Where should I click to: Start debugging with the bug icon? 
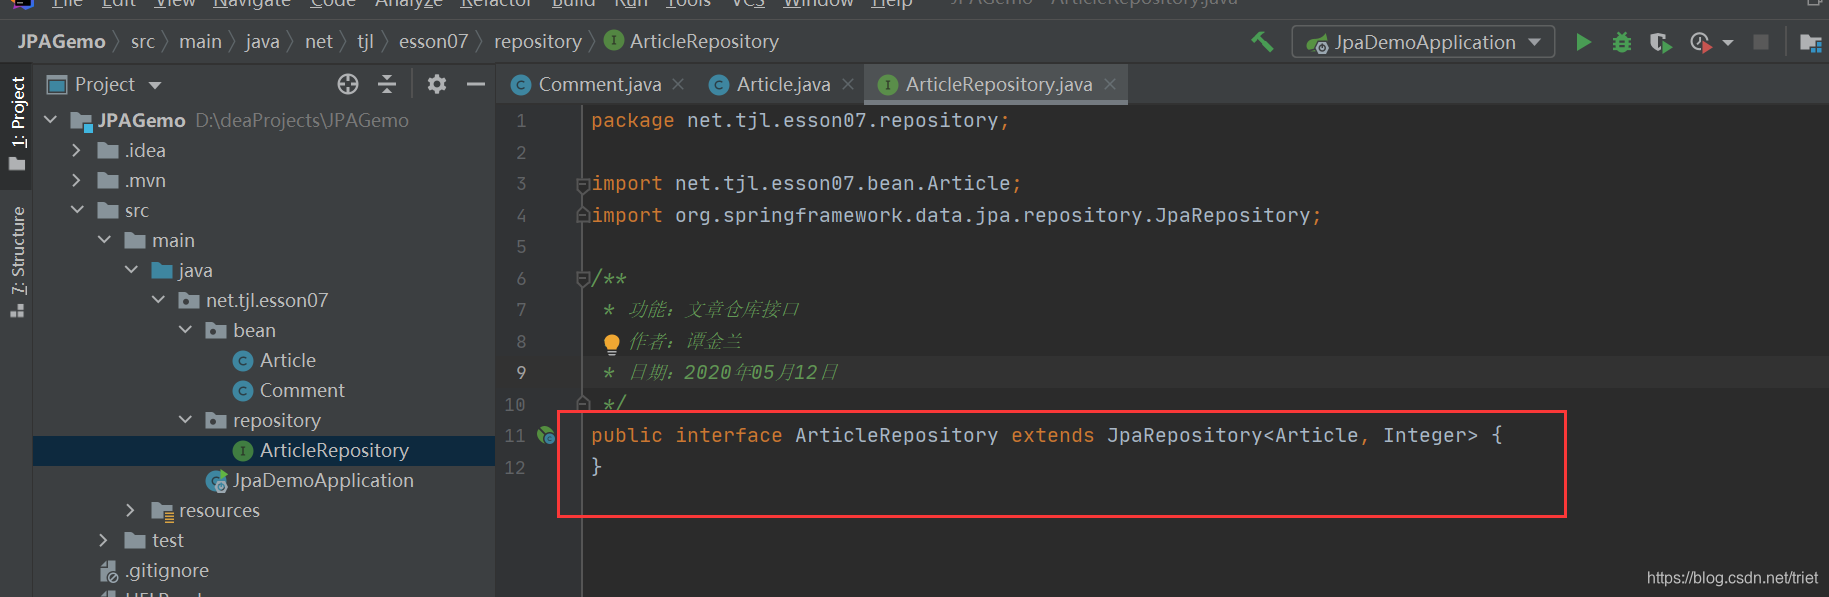[1622, 42]
